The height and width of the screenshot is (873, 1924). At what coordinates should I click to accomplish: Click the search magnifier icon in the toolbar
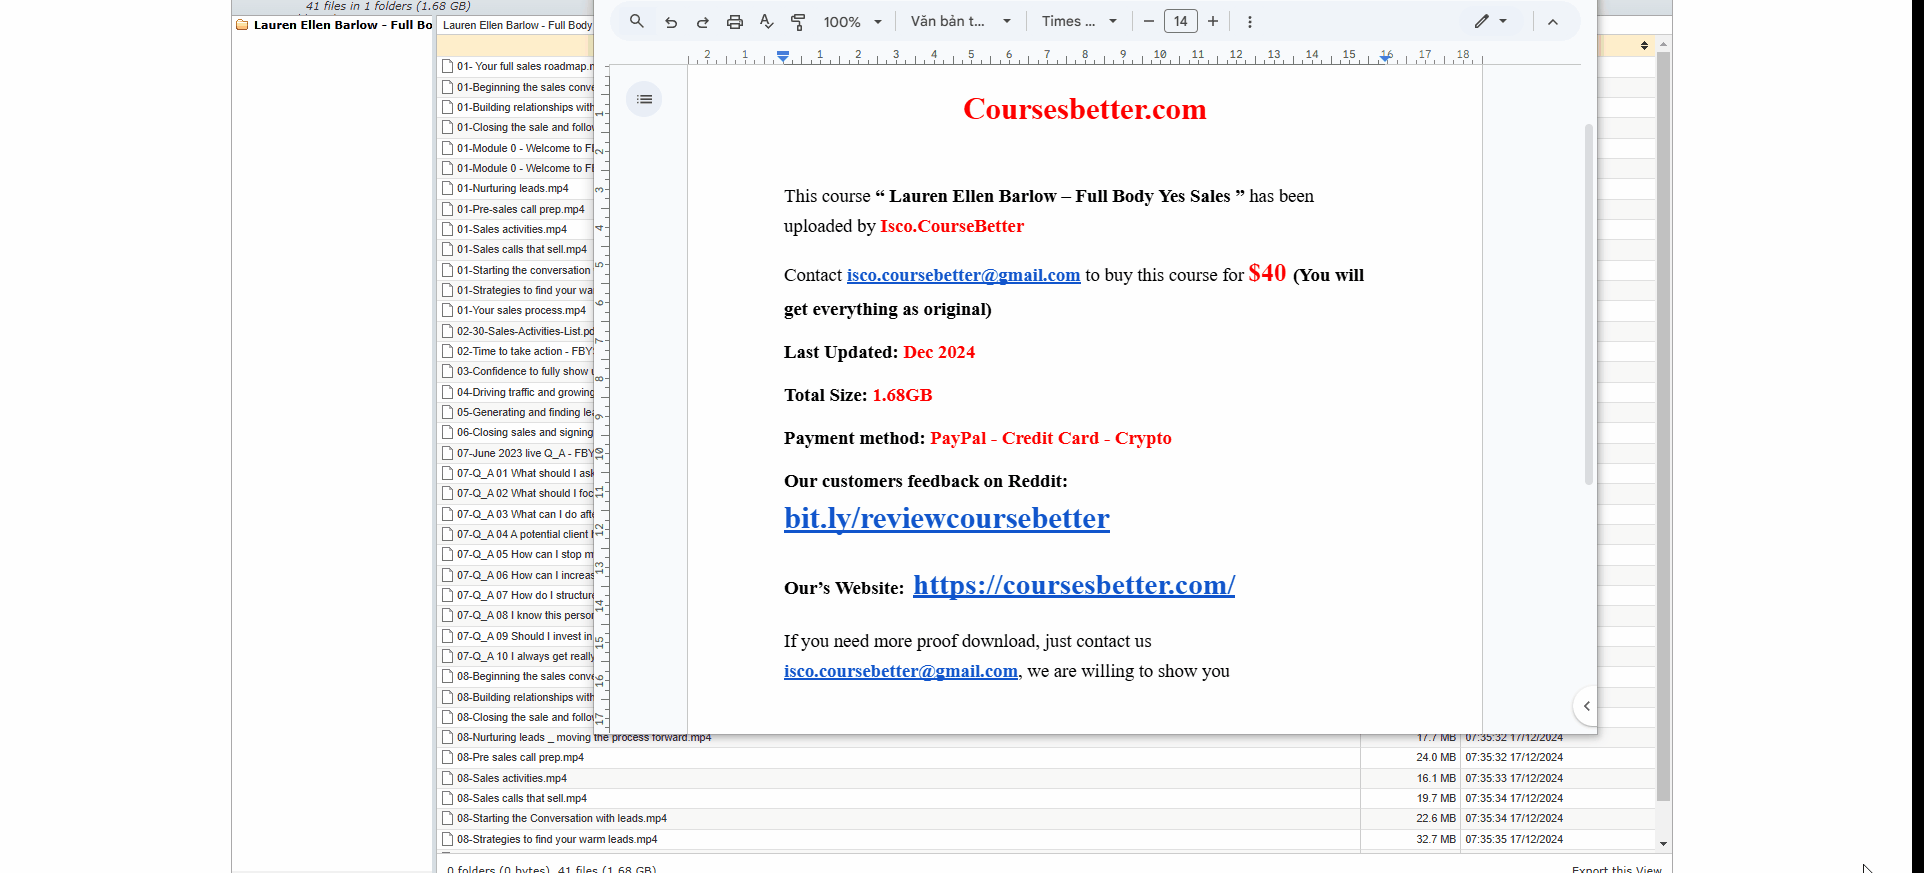tap(636, 21)
